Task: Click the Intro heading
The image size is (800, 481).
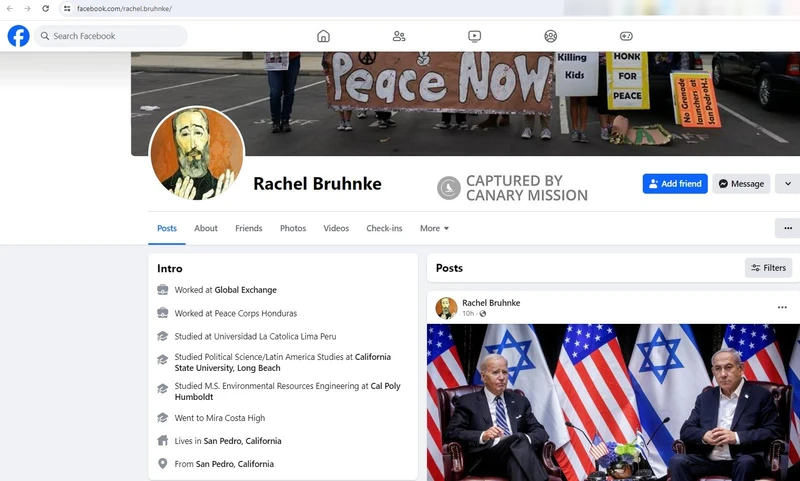Action: tap(169, 268)
